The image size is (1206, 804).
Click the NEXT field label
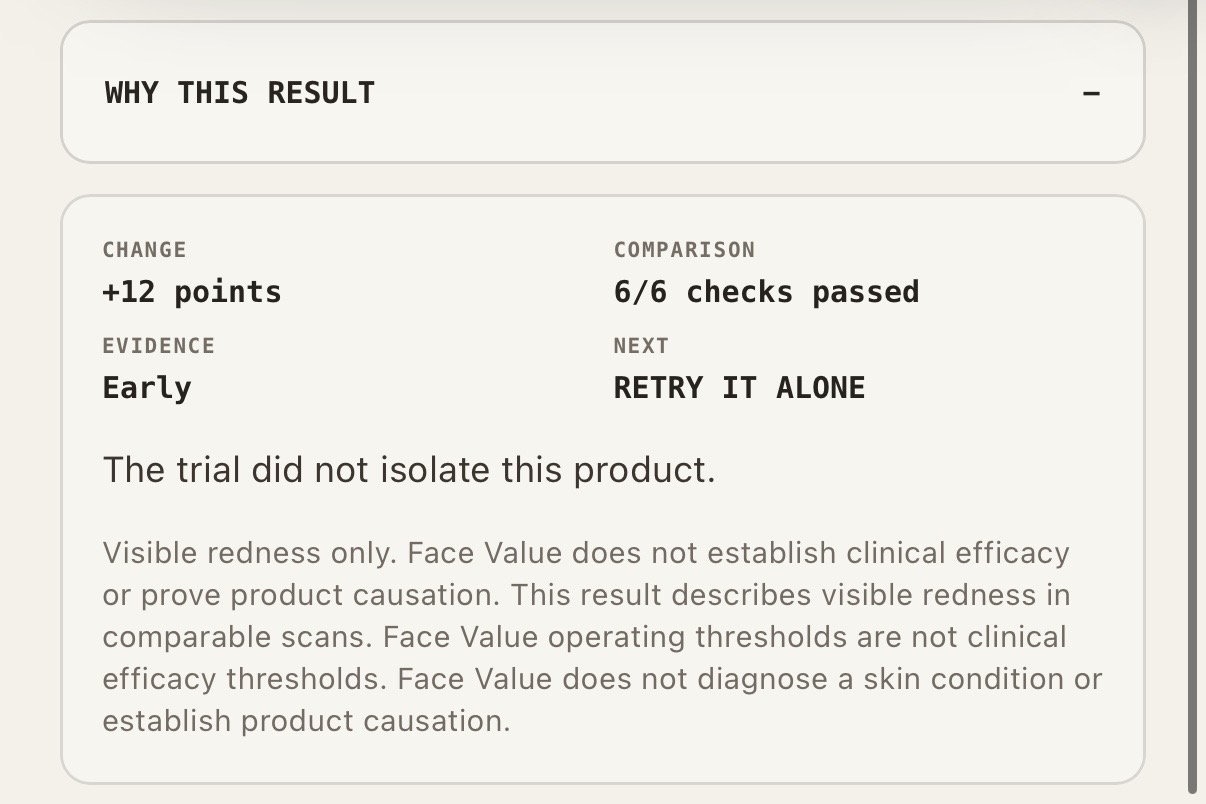click(x=641, y=346)
